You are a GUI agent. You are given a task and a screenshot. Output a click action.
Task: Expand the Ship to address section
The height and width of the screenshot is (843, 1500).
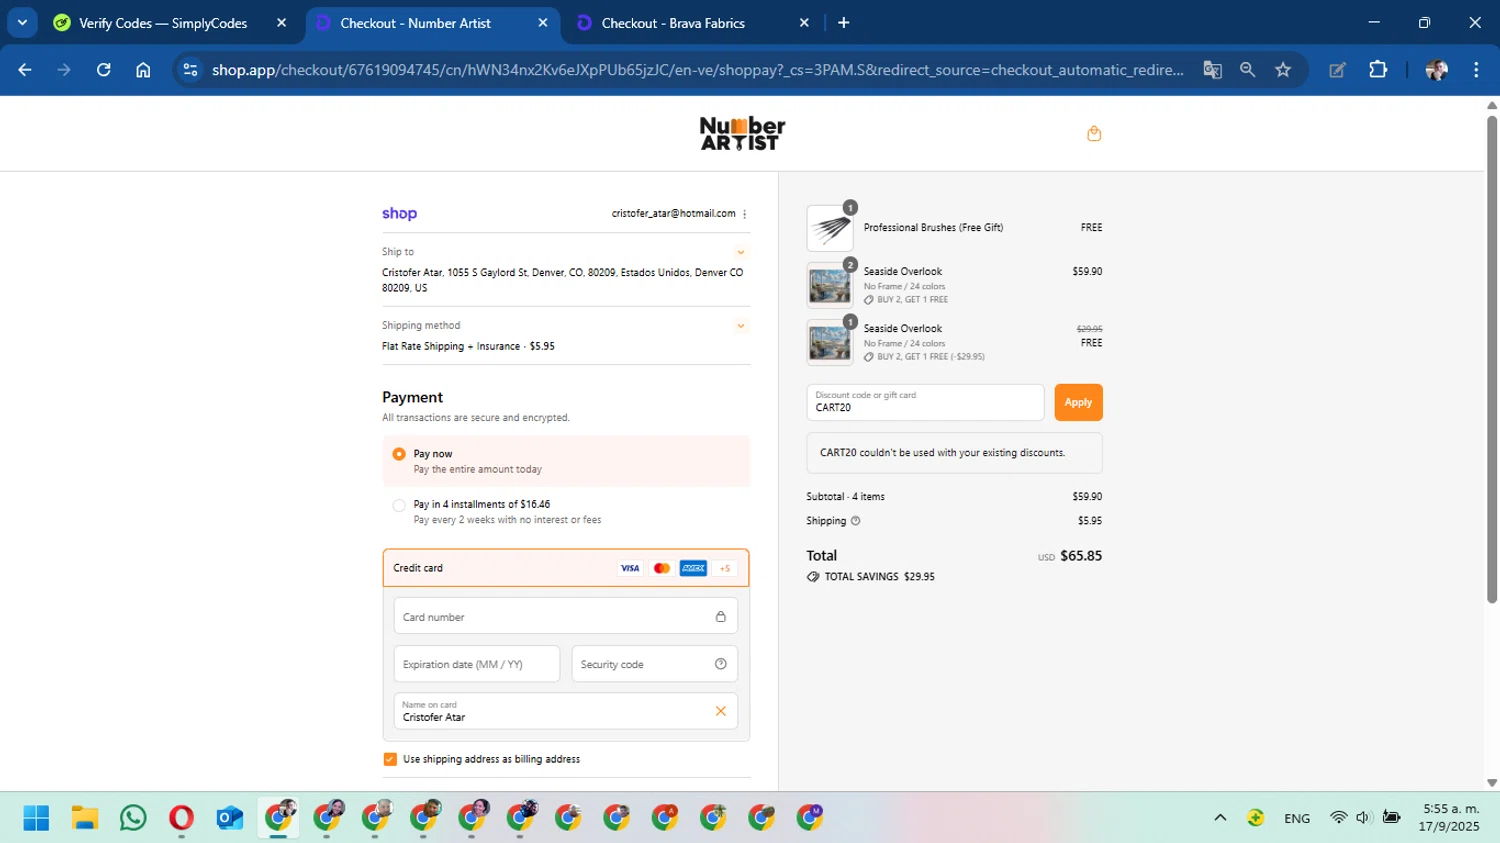pyautogui.click(x=741, y=252)
